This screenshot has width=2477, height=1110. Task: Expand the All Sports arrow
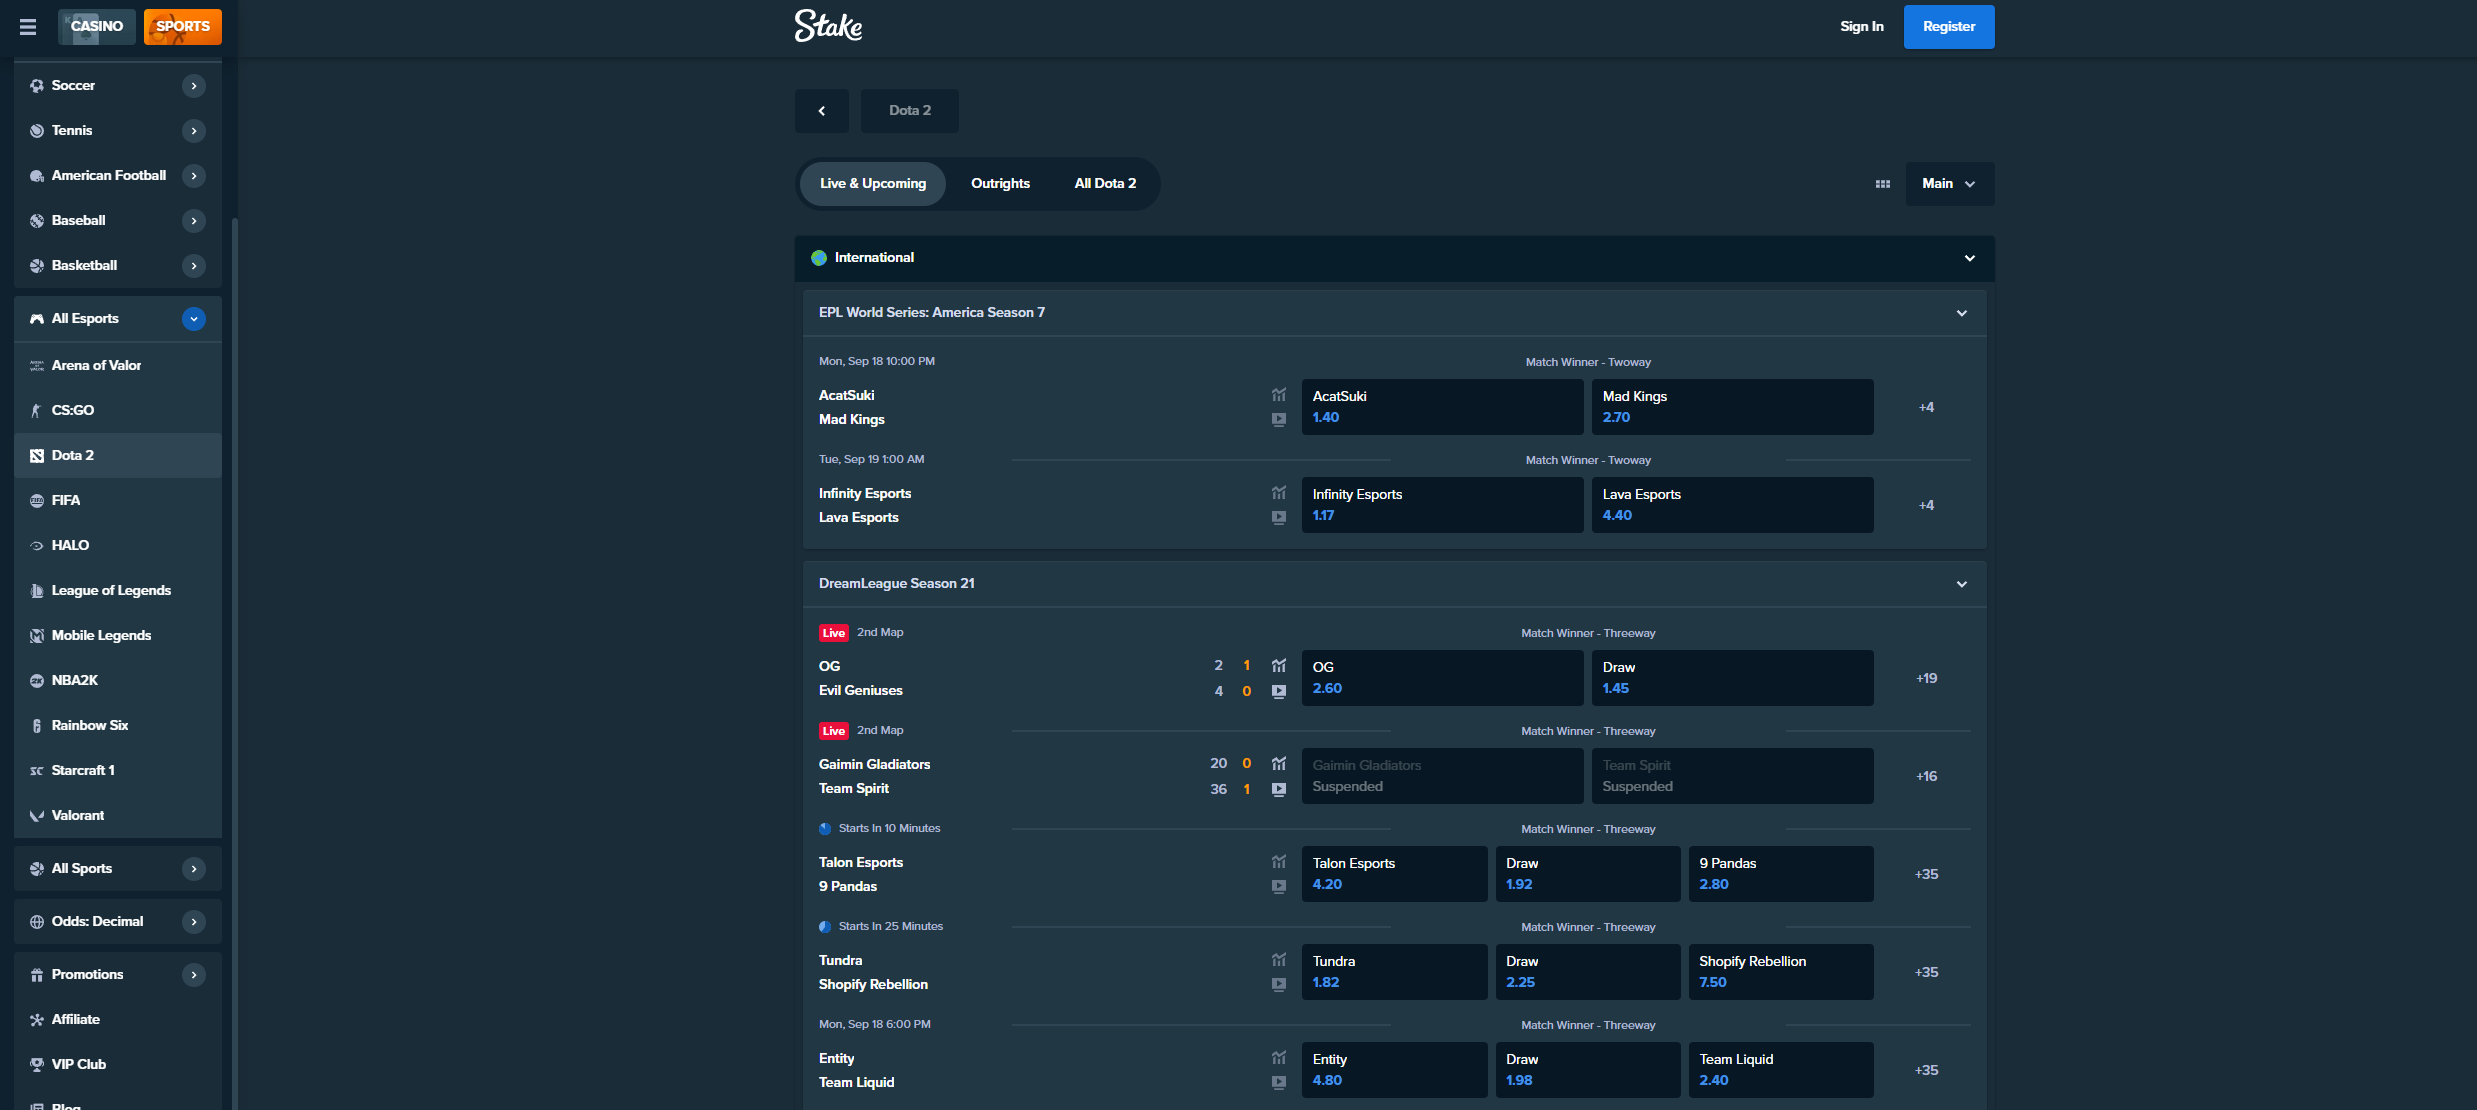click(x=194, y=869)
